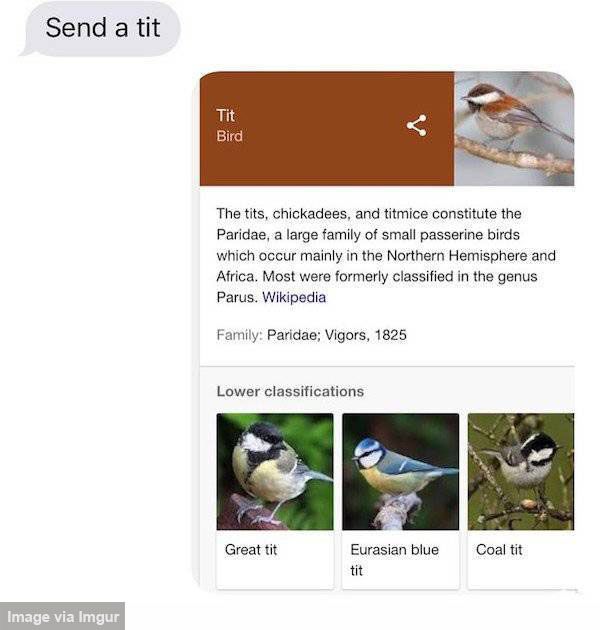Click the chickadee header photo
The width and height of the screenshot is (600, 630).
click(514, 129)
